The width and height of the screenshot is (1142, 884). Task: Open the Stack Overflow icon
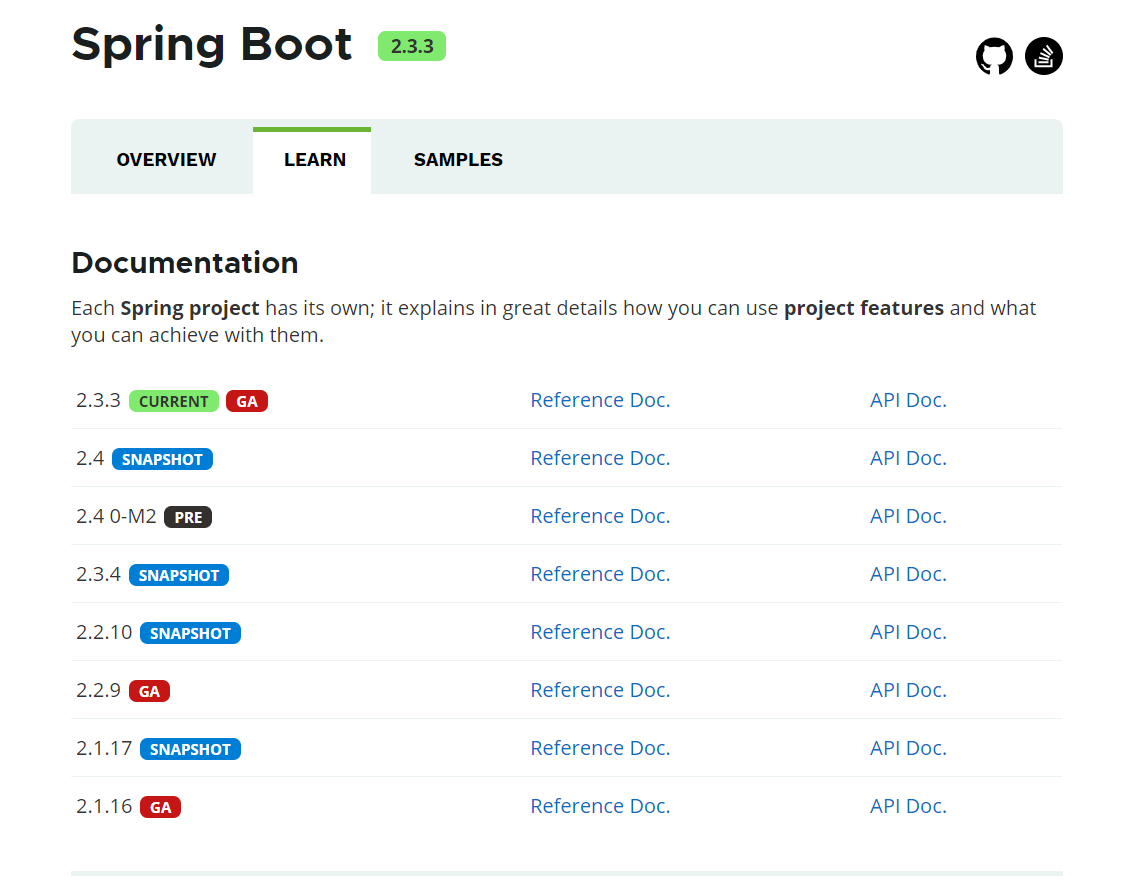1044,56
